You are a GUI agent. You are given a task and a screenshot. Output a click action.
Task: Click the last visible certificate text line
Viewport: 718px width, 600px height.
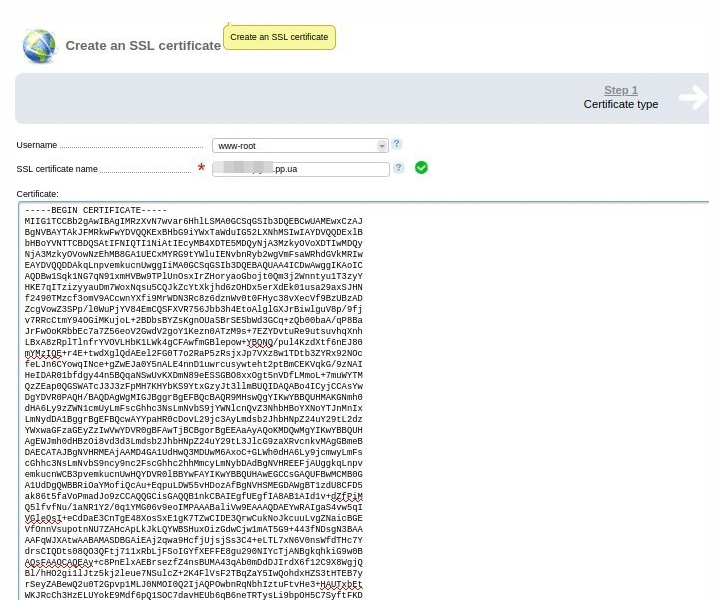193,595
